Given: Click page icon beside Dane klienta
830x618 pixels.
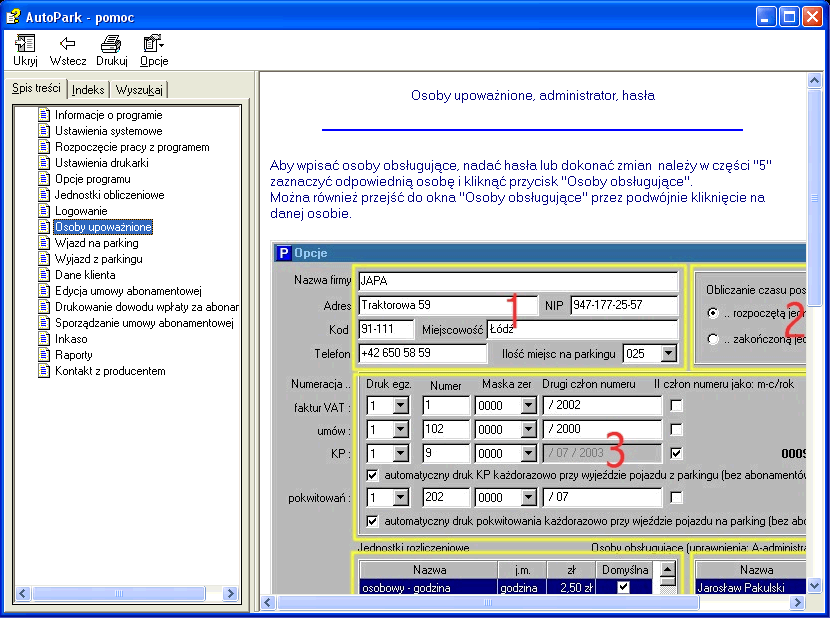Looking at the screenshot, I should 44,274.
